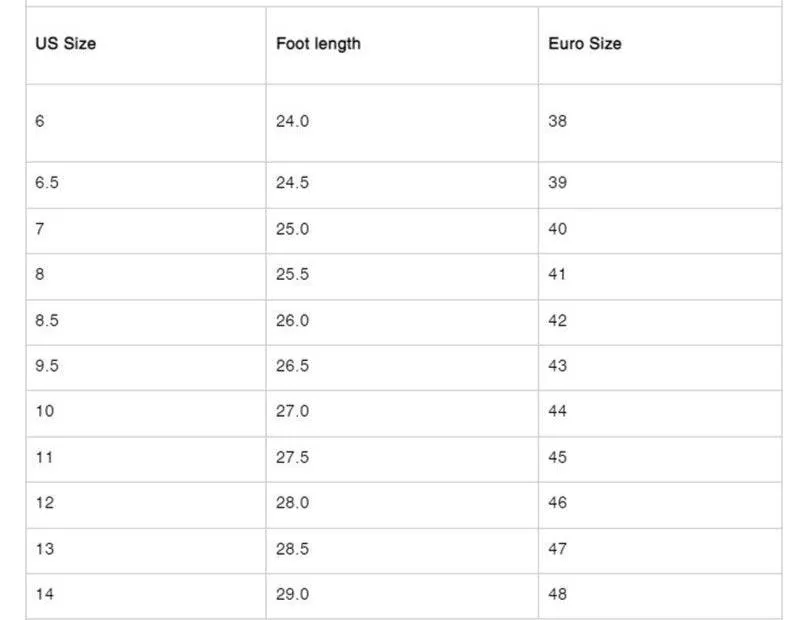Click the US size 9.5 cell
Image resolution: width=800 pixels, height=620 pixels.
click(x=146, y=368)
